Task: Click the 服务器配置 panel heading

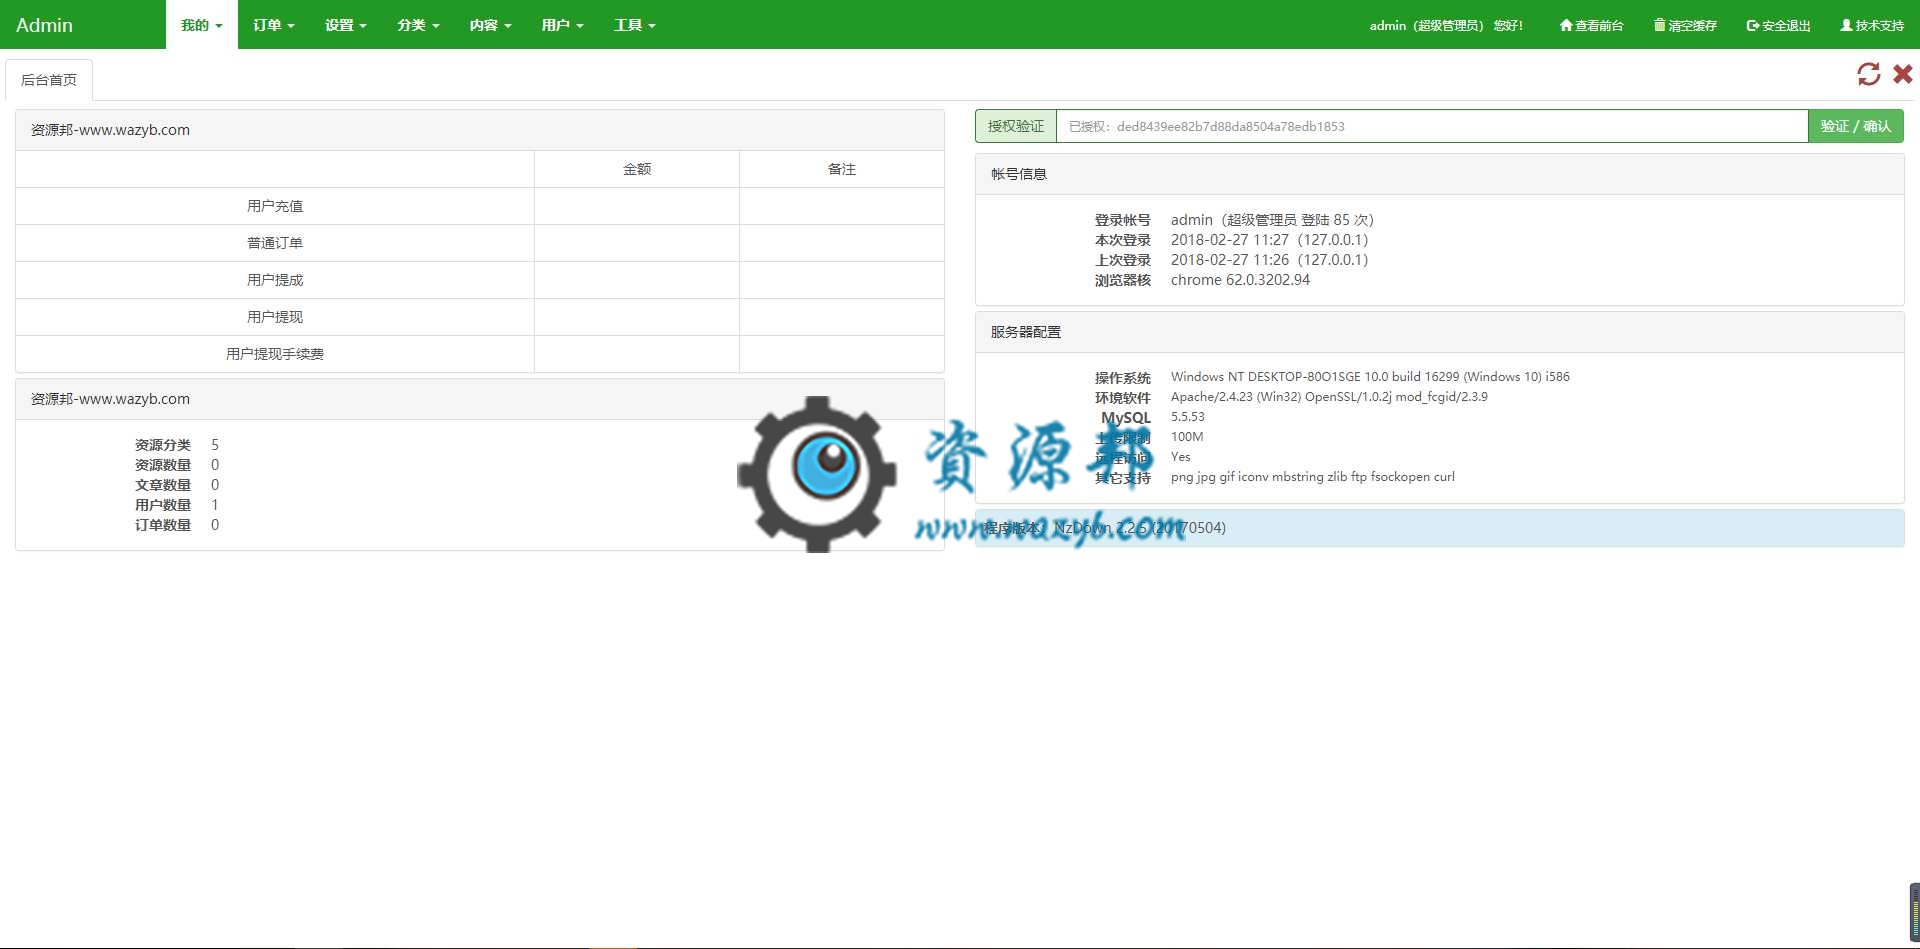Action: 1026,332
